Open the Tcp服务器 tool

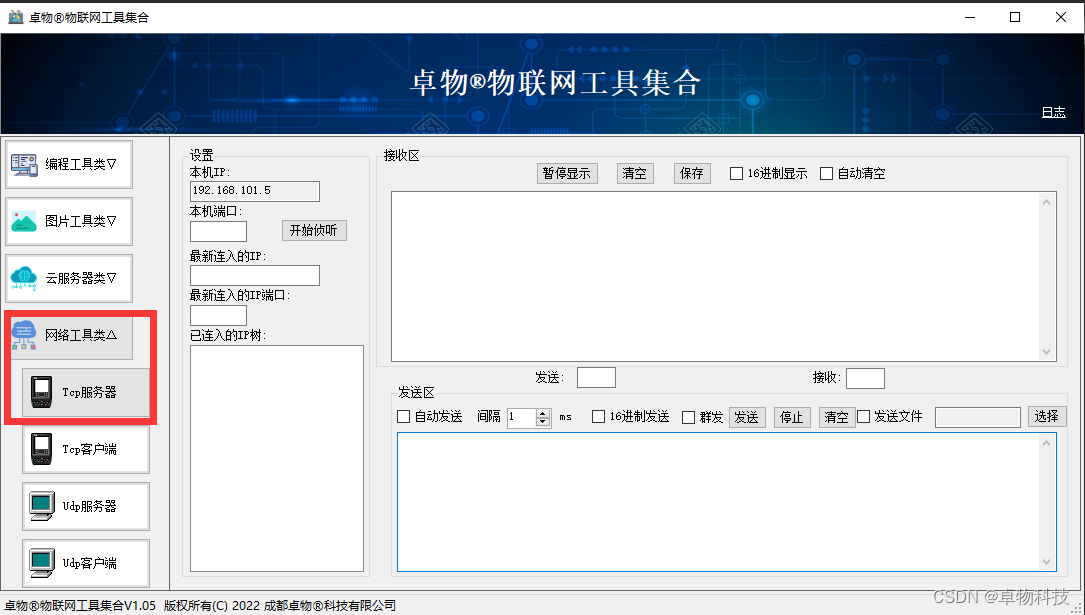(86, 392)
